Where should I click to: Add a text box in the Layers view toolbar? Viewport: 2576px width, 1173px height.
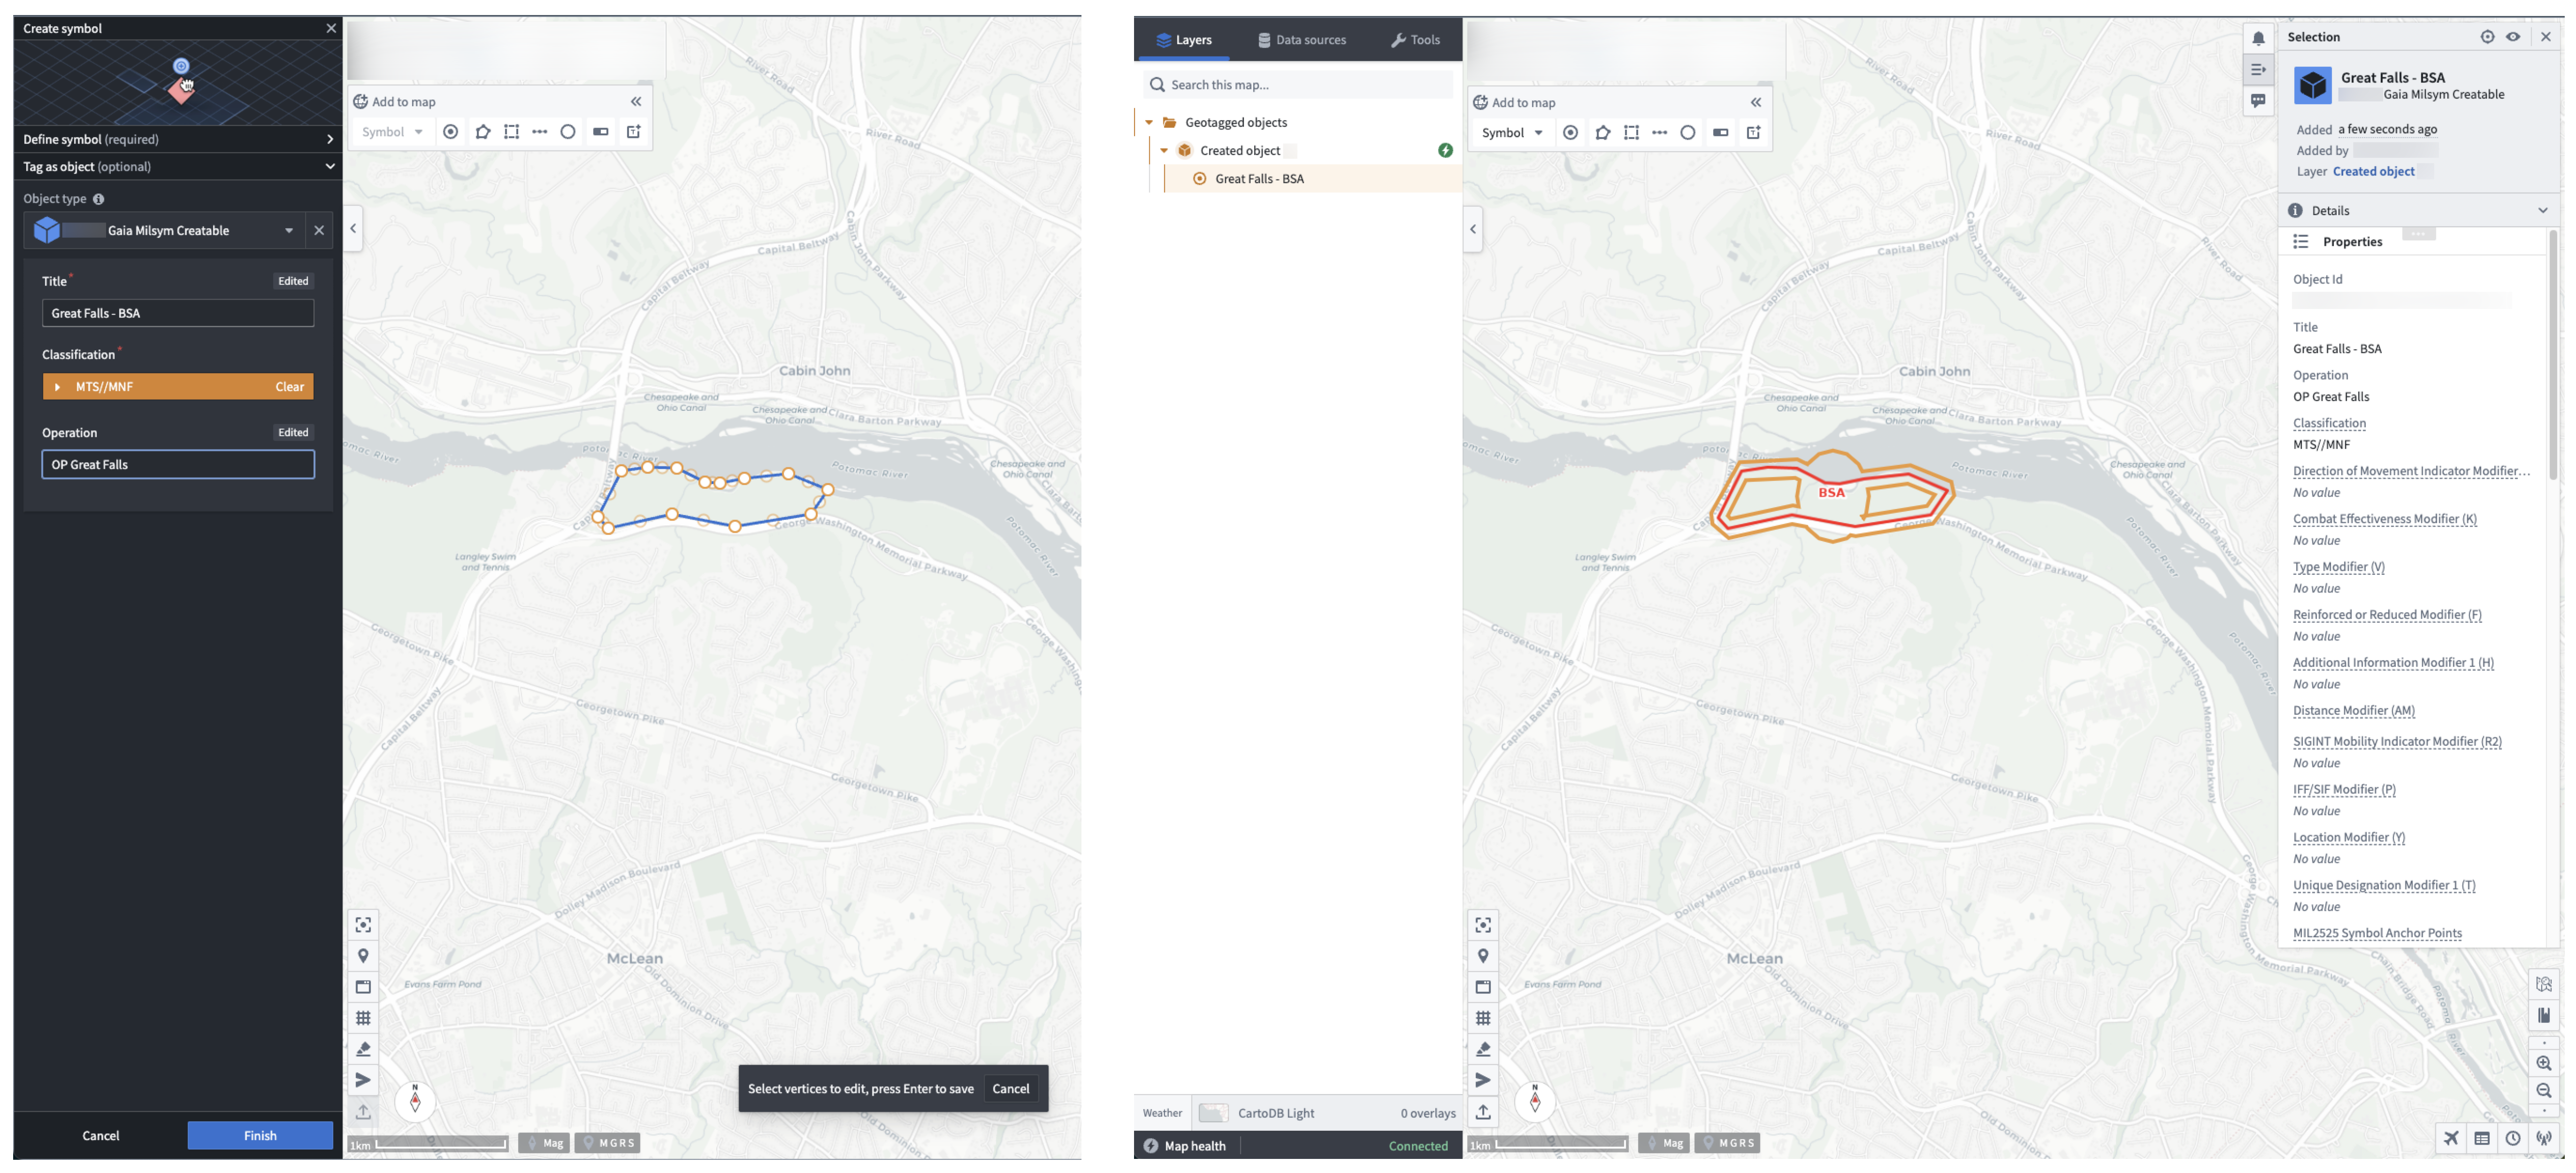(x=1753, y=132)
